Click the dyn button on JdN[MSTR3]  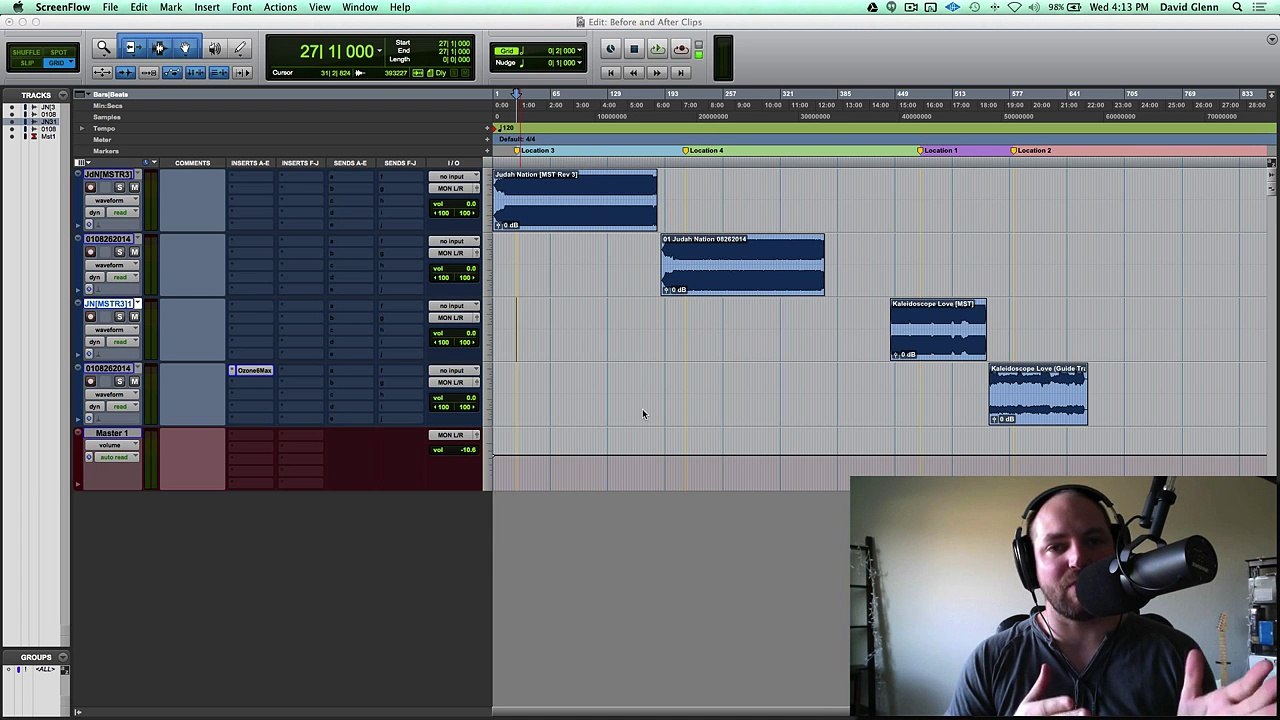tap(95, 212)
